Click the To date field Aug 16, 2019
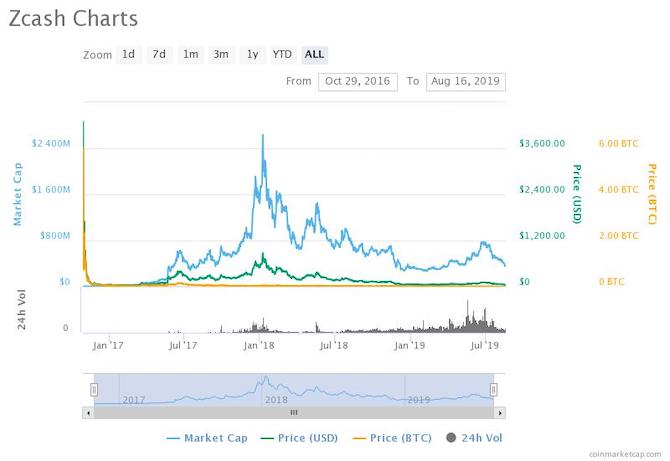The image size is (670, 461). point(465,82)
